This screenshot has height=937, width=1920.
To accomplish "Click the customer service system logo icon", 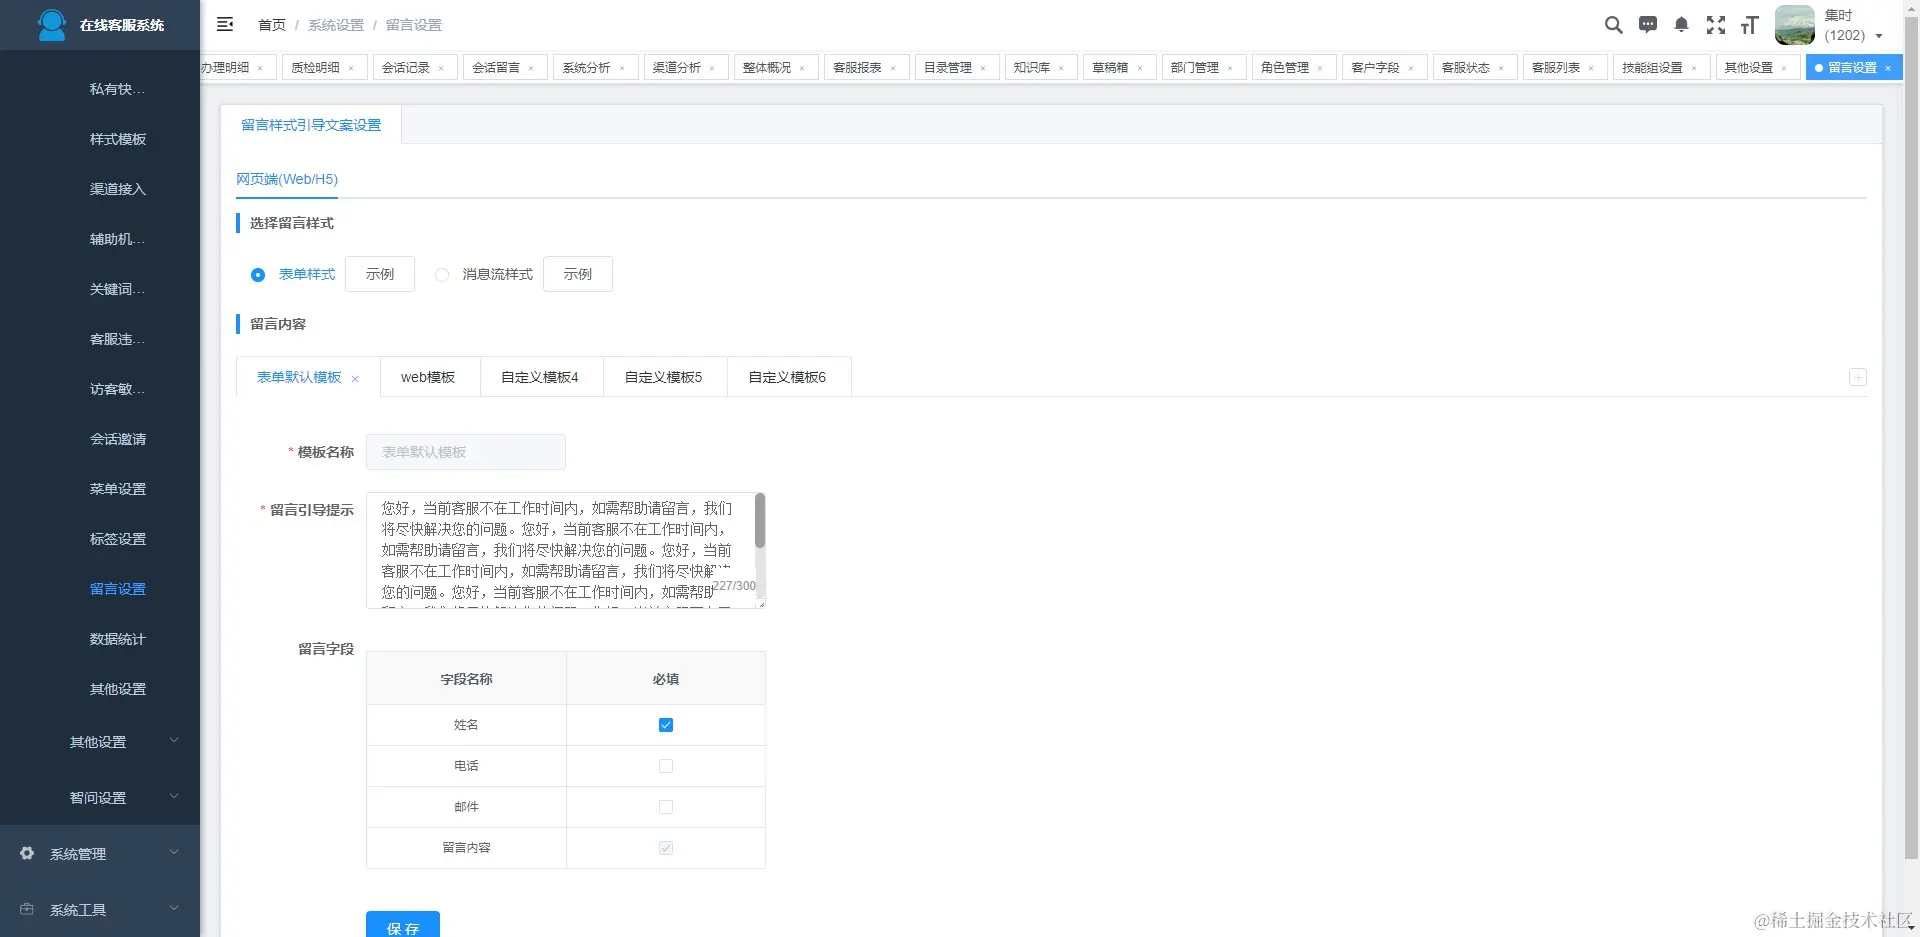I will 51,25.
